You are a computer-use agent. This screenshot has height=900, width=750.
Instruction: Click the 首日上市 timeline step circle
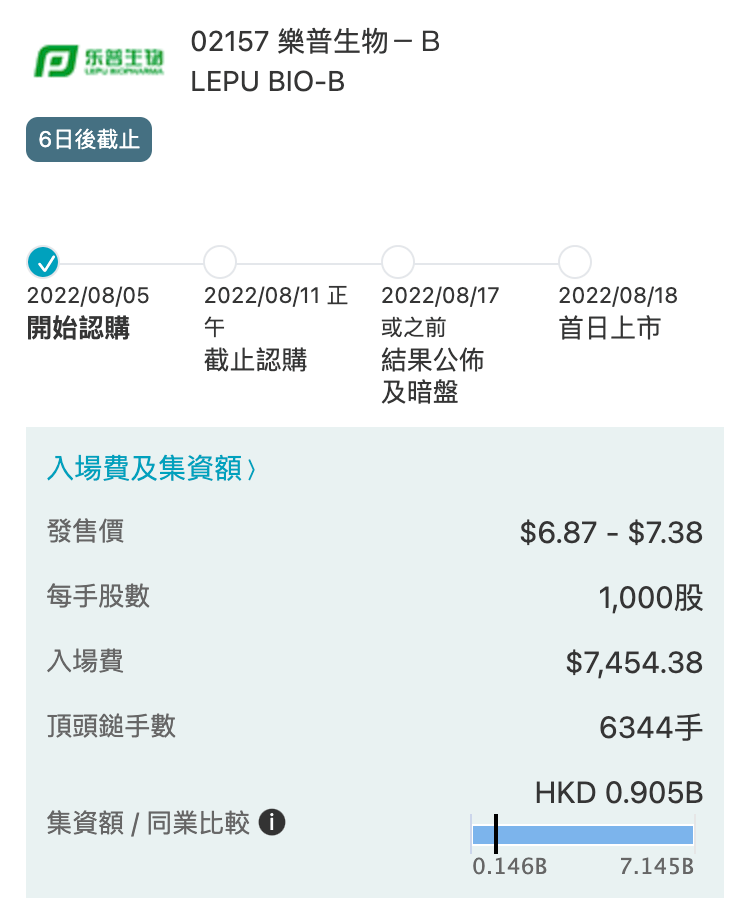[x=575, y=262]
